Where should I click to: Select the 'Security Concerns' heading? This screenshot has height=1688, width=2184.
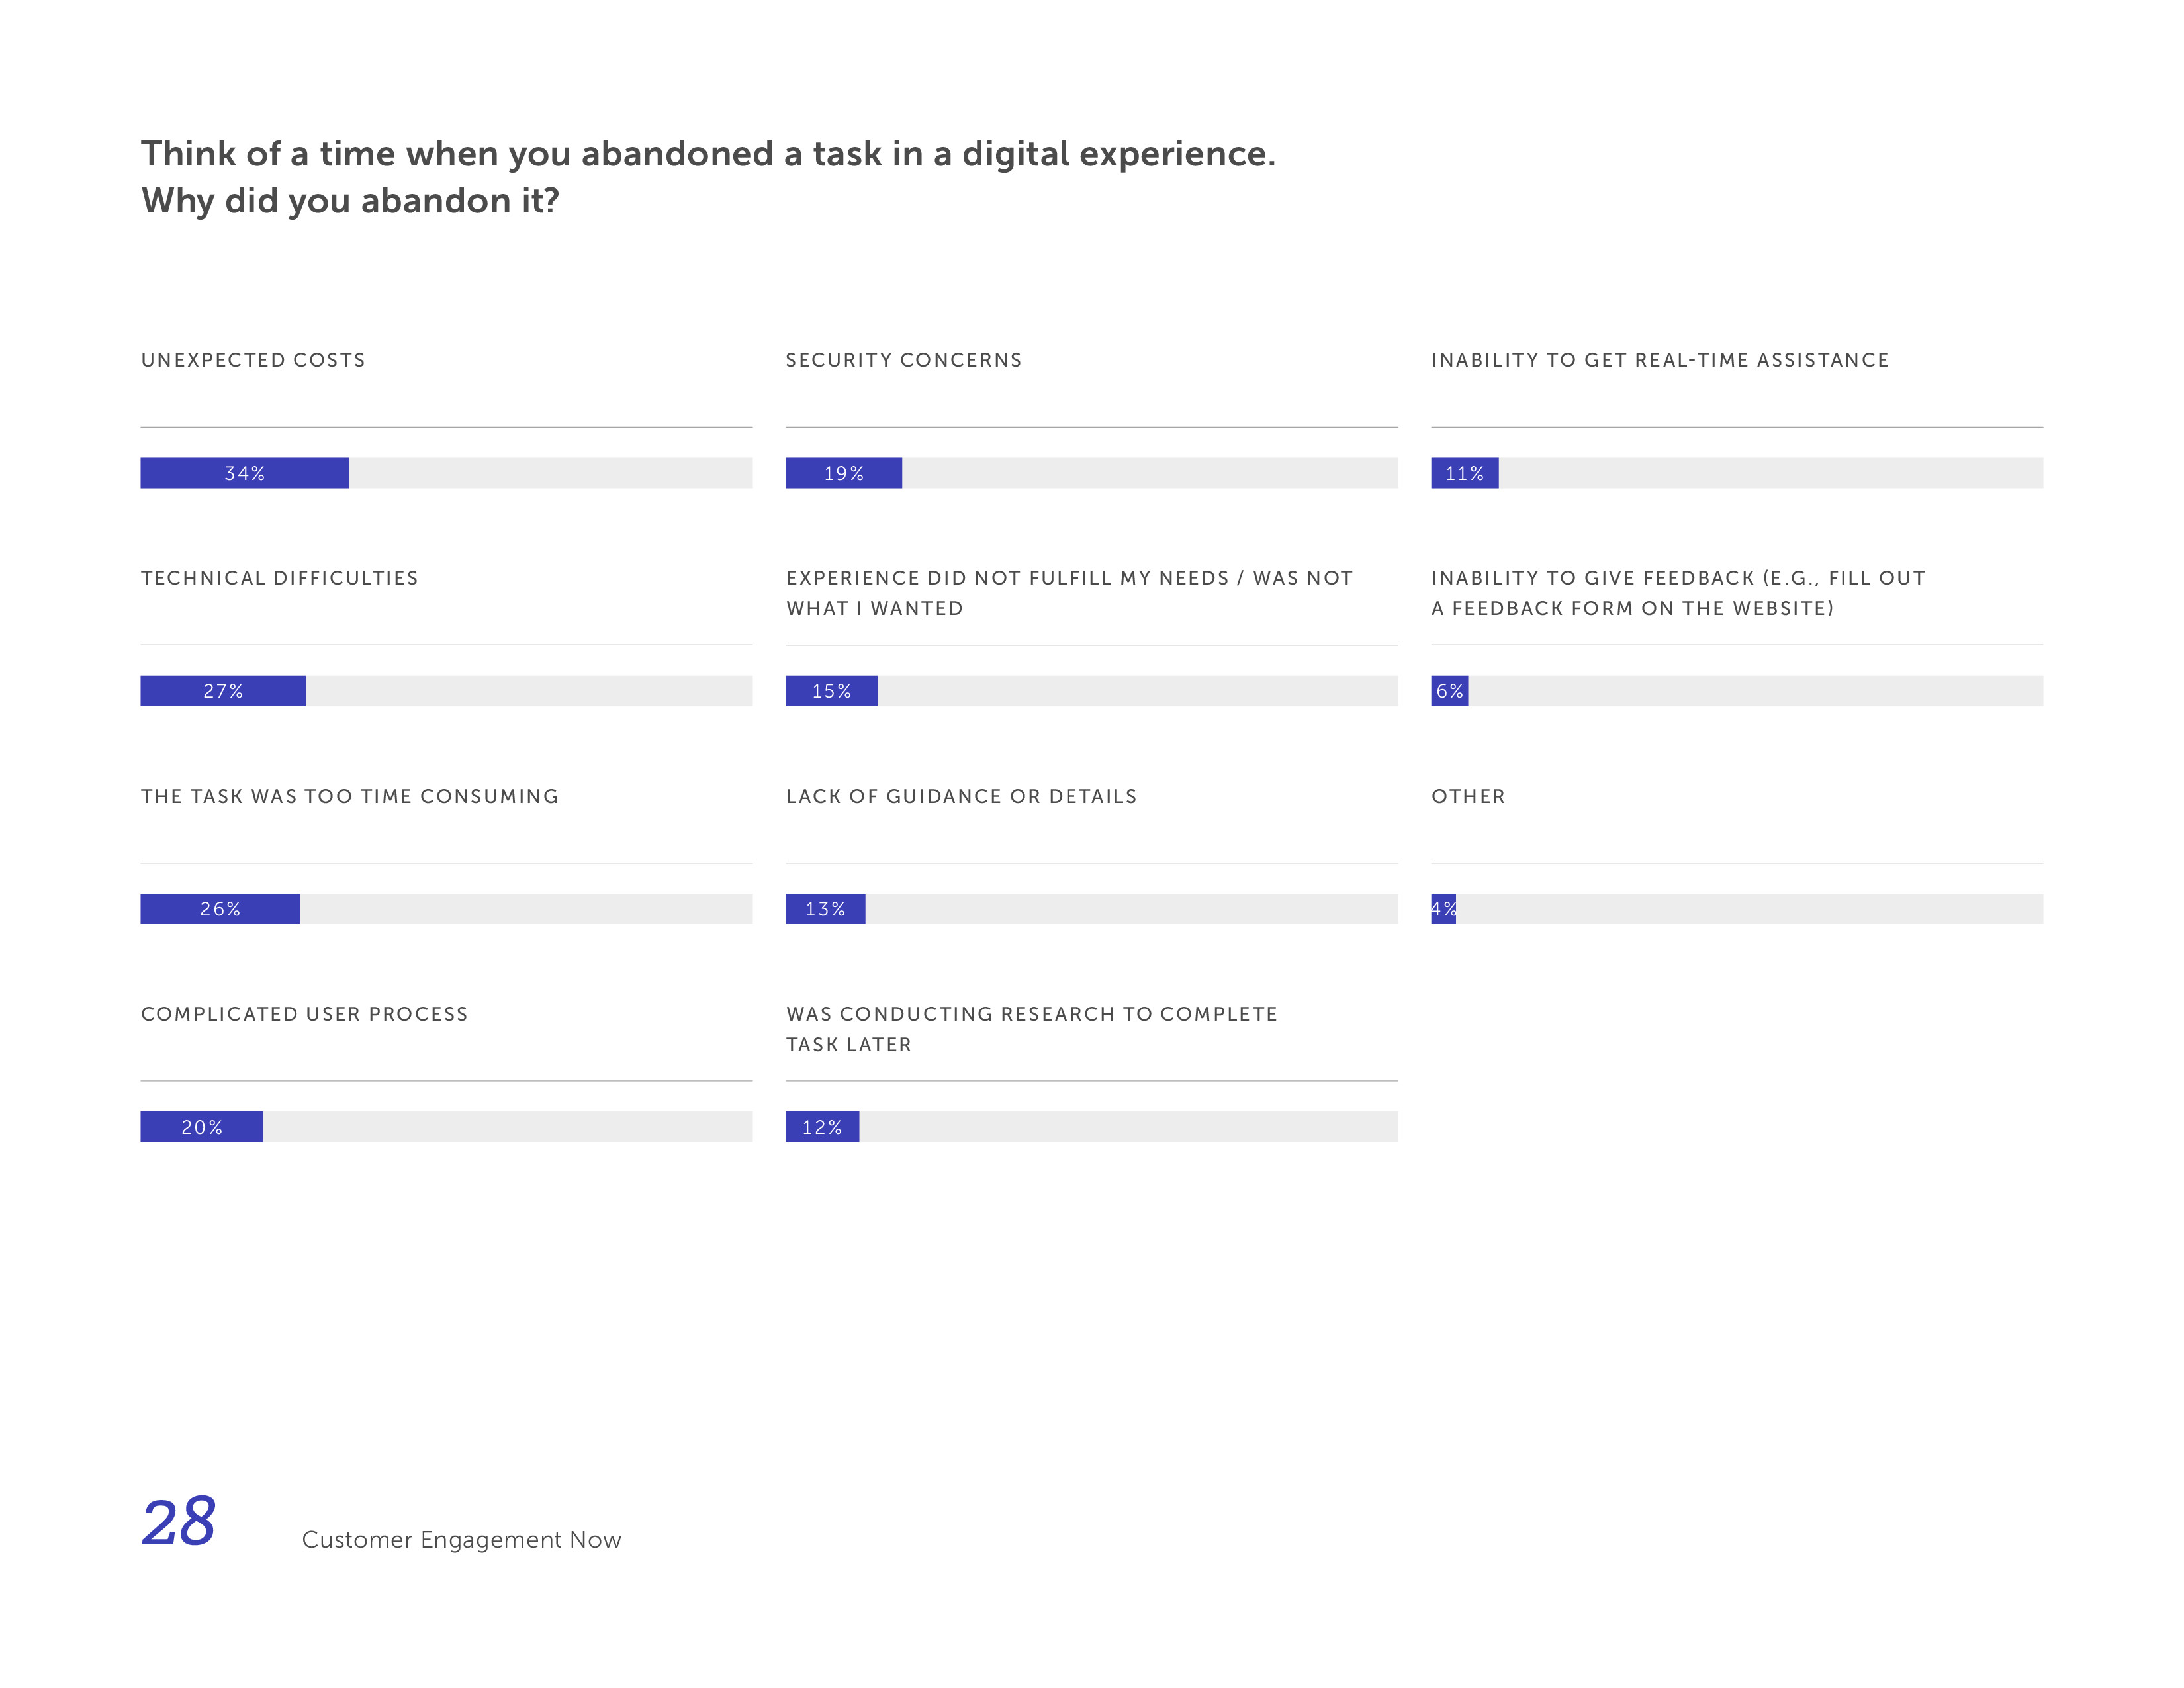(903, 360)
